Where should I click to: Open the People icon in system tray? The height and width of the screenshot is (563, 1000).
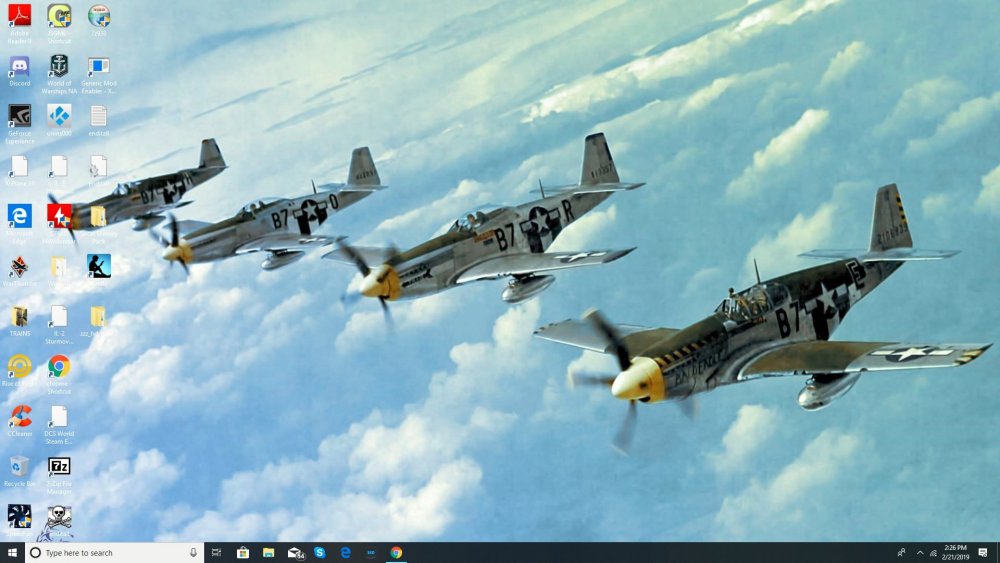[901, 552]
